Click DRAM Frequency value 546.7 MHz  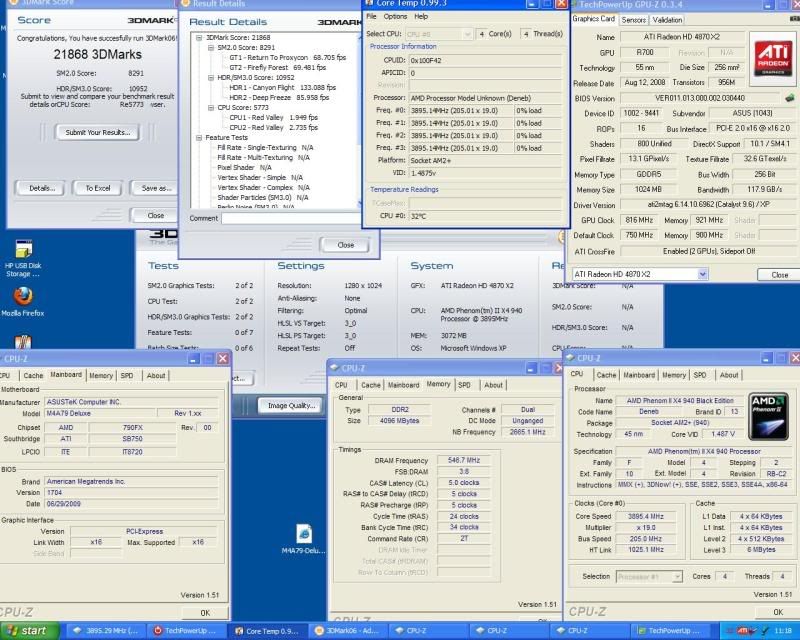(464, 460)
